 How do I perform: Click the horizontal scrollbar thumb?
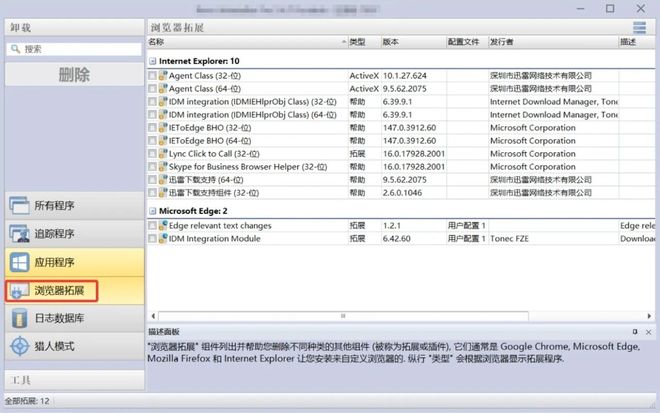click(343, 316)
